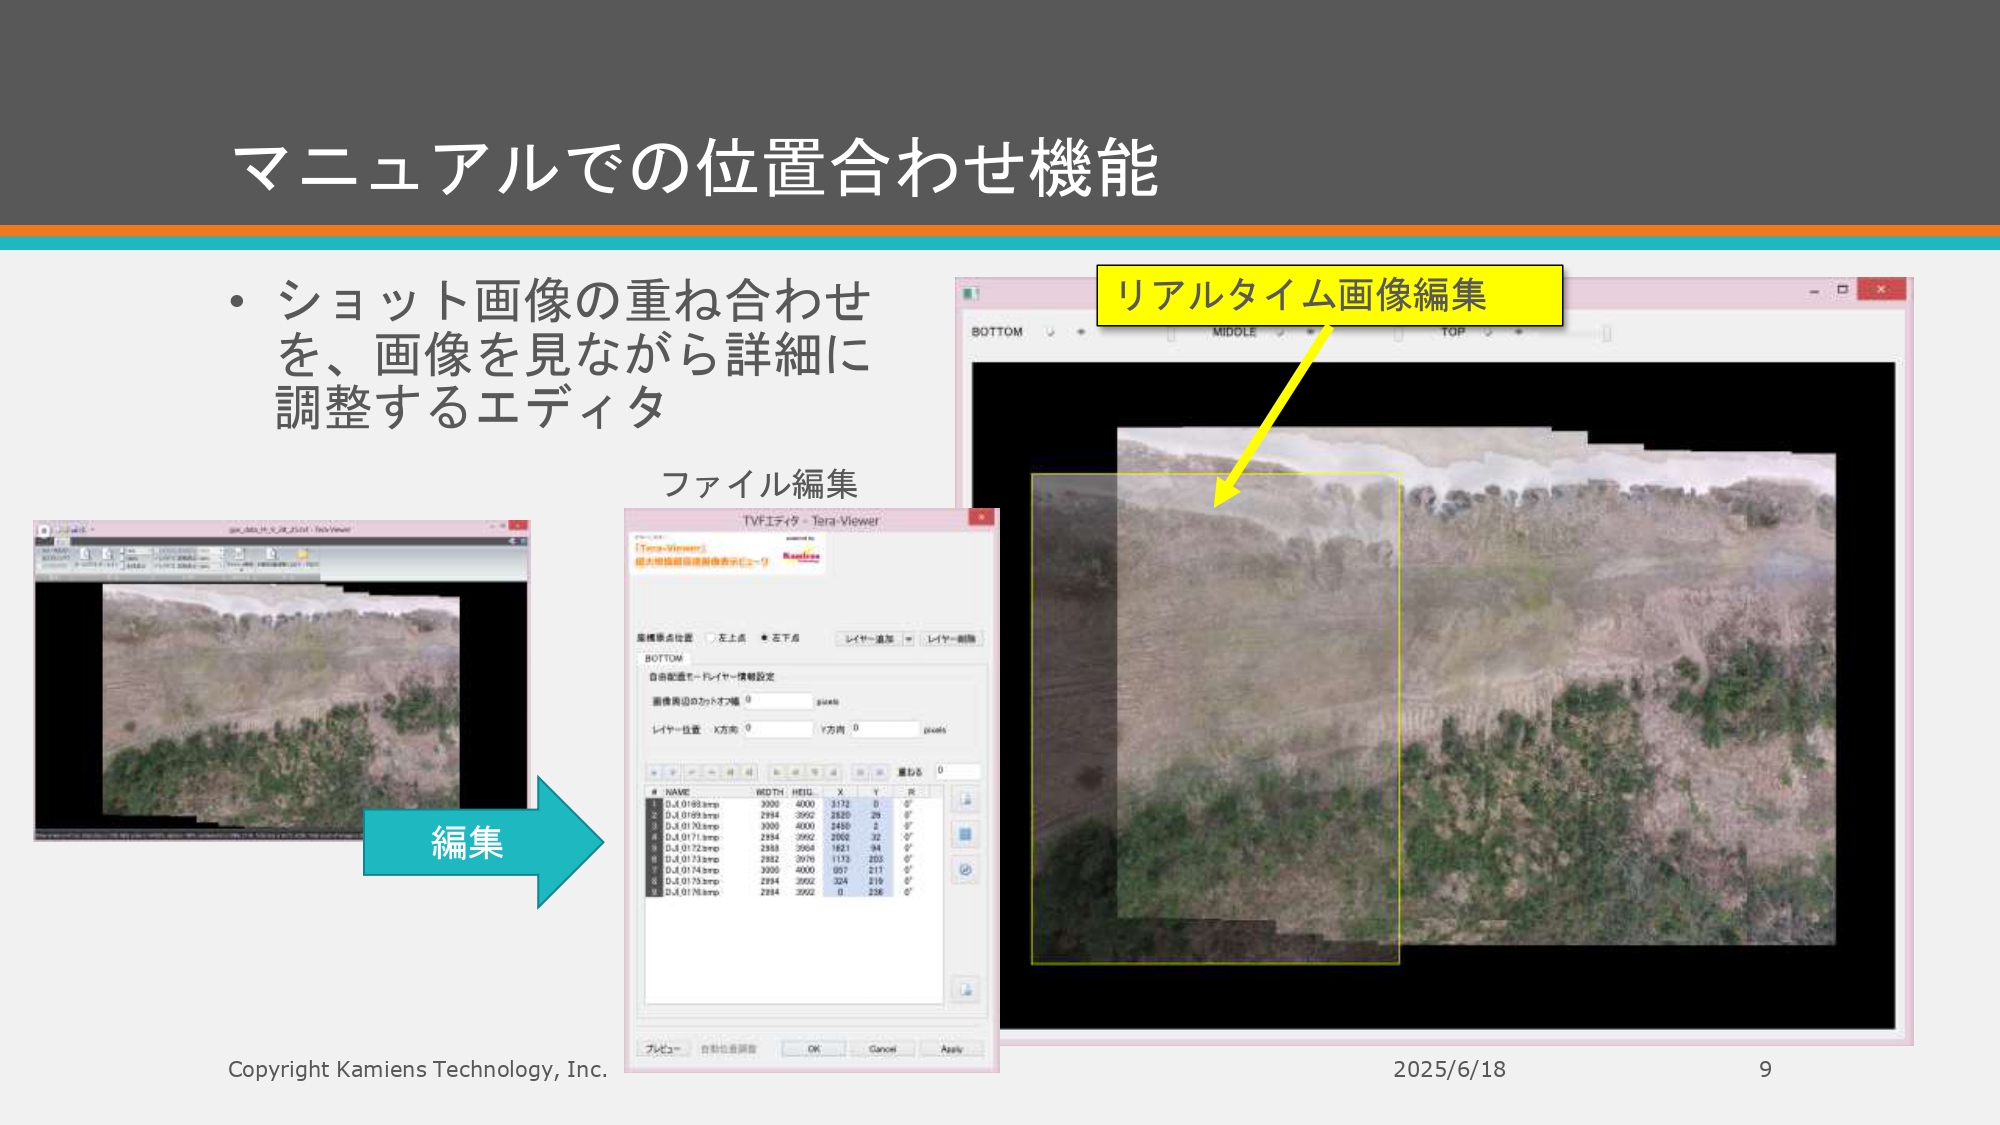Click the document icon at top right of list
Image resolution: width=2000 pixels, height=1125 pixels.
(x=965, y=799)
